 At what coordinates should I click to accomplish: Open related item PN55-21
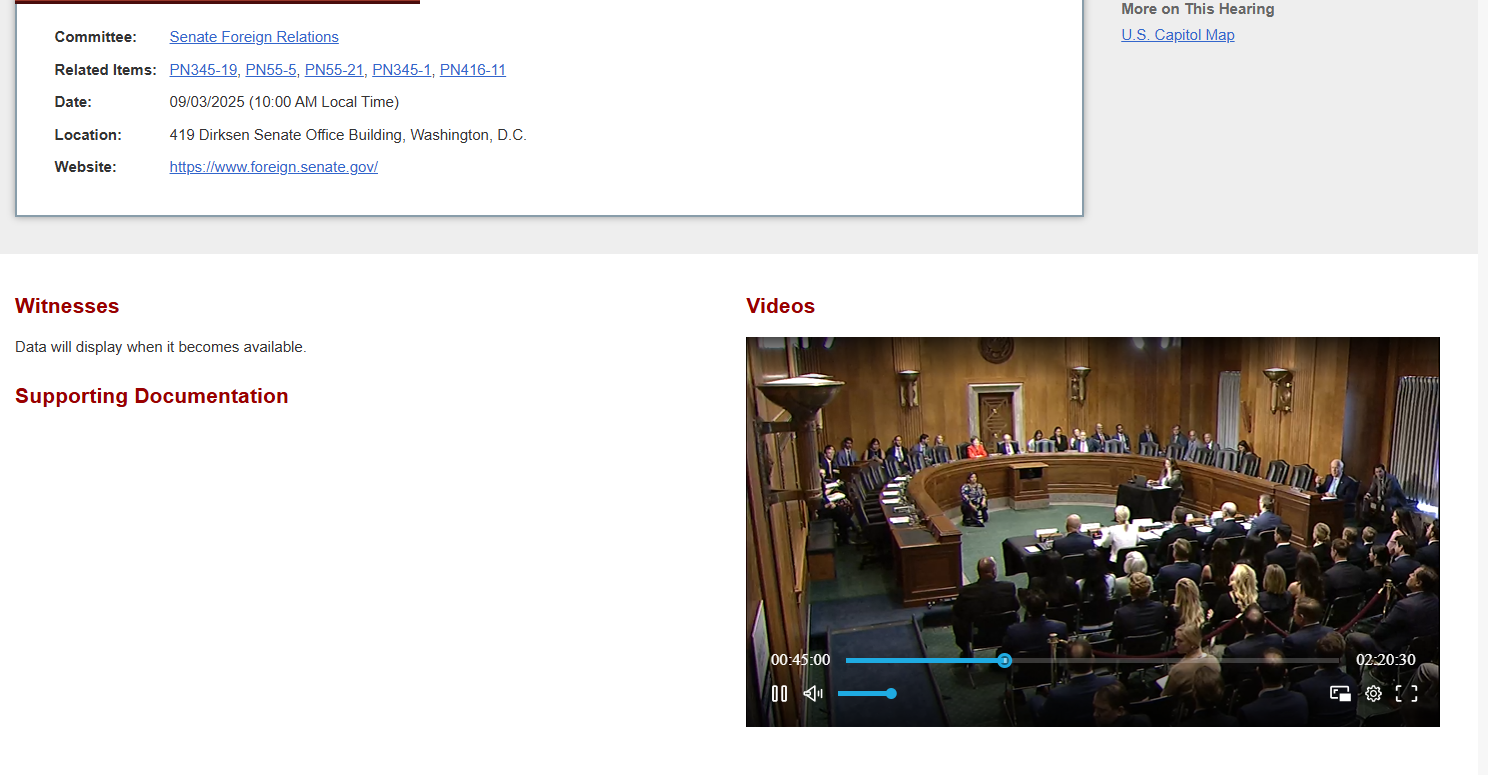(334, 70)
